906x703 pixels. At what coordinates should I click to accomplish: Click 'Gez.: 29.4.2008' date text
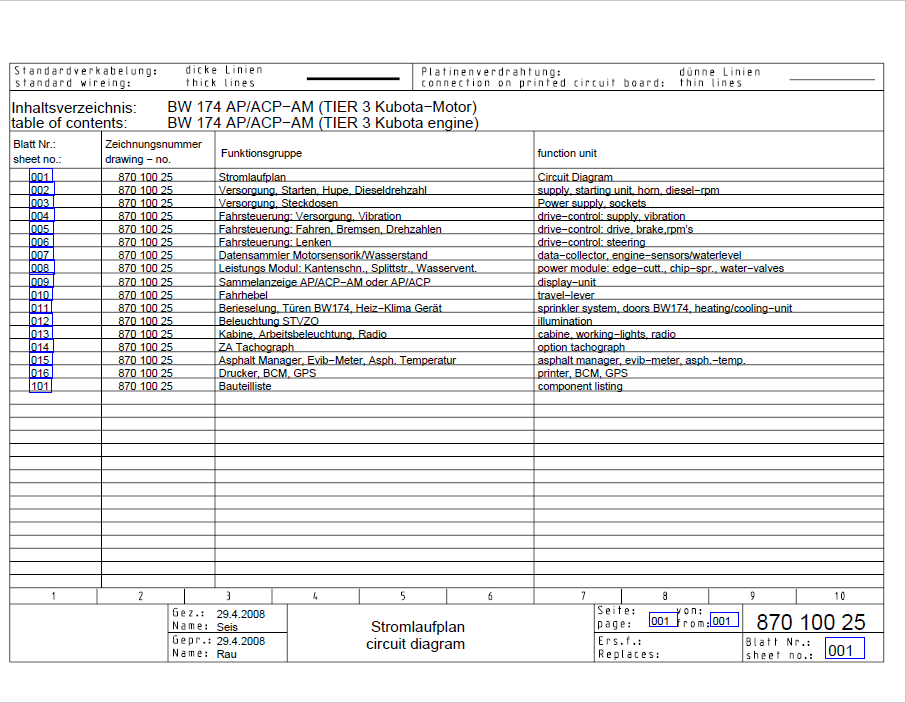coord(218,613)
